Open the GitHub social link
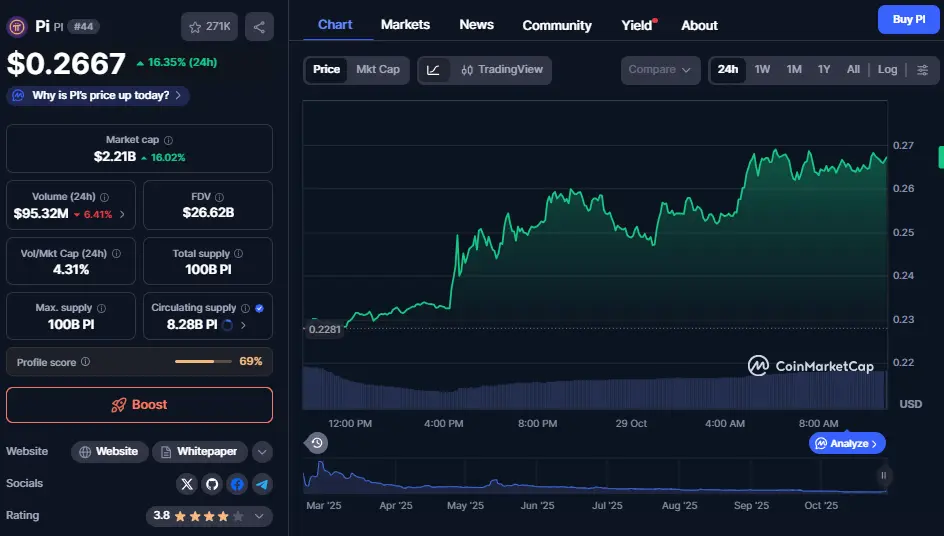The image size is (944, 536). click(212, 484)
